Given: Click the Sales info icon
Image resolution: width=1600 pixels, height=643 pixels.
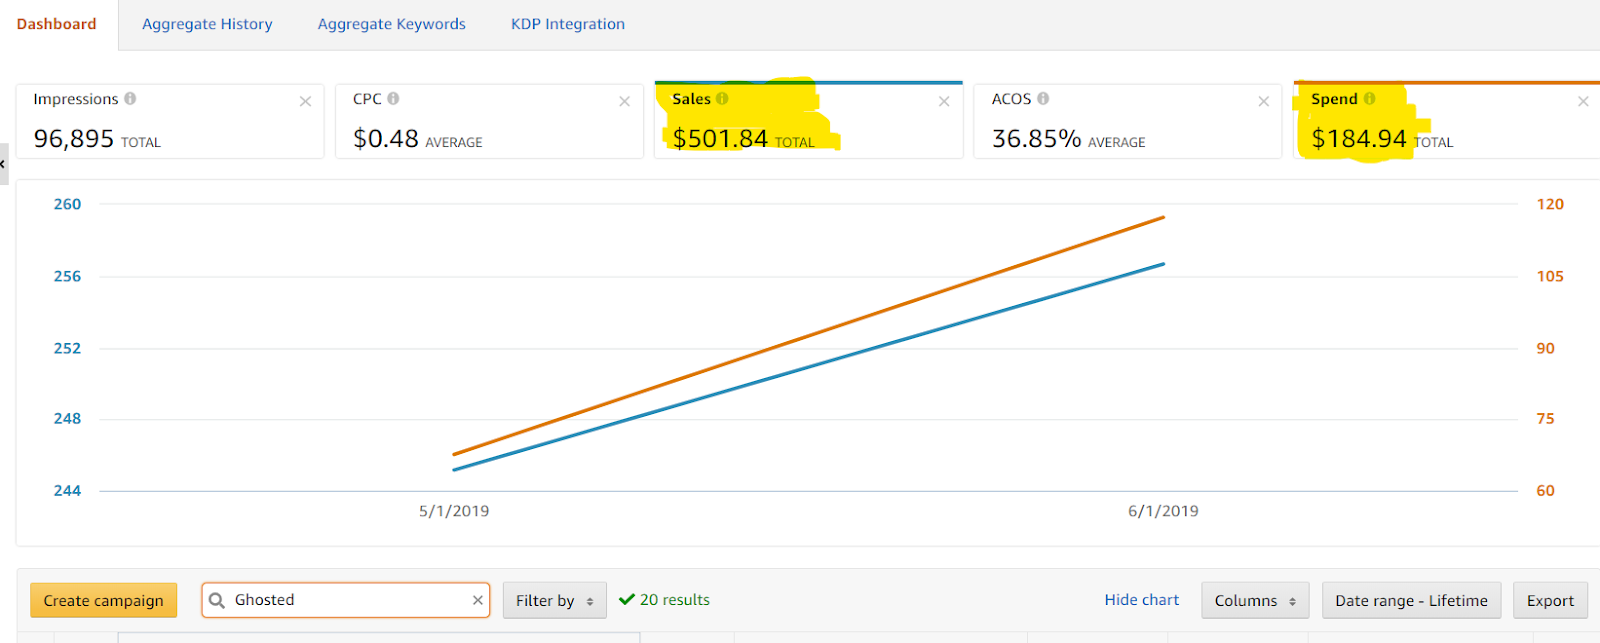Looking at the screenshot, I should click(722, 99).
